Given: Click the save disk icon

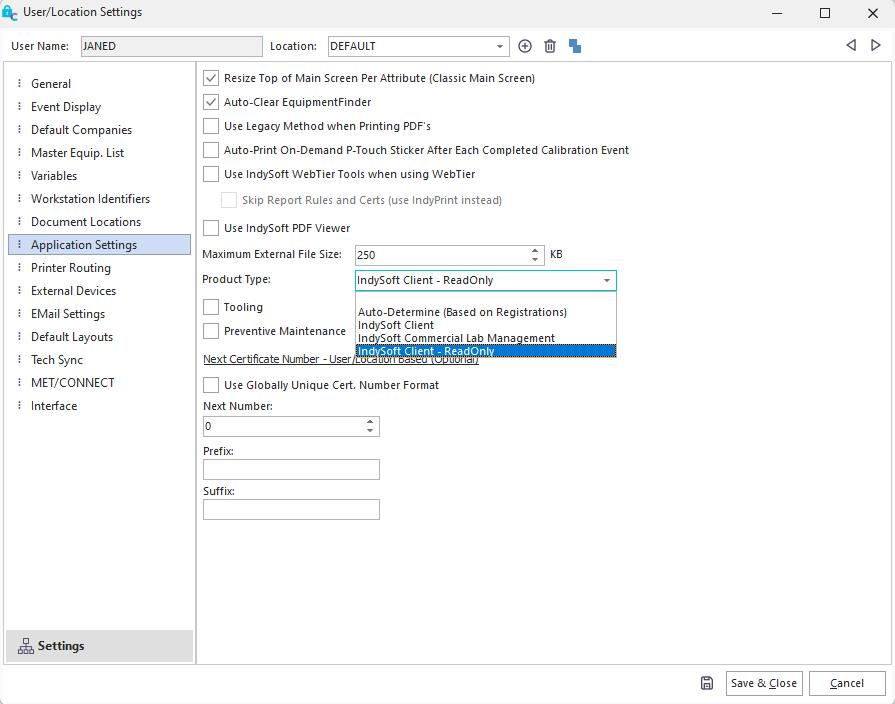Looking at the screenshot, I should pyautogui.click(x=707, y=683).
